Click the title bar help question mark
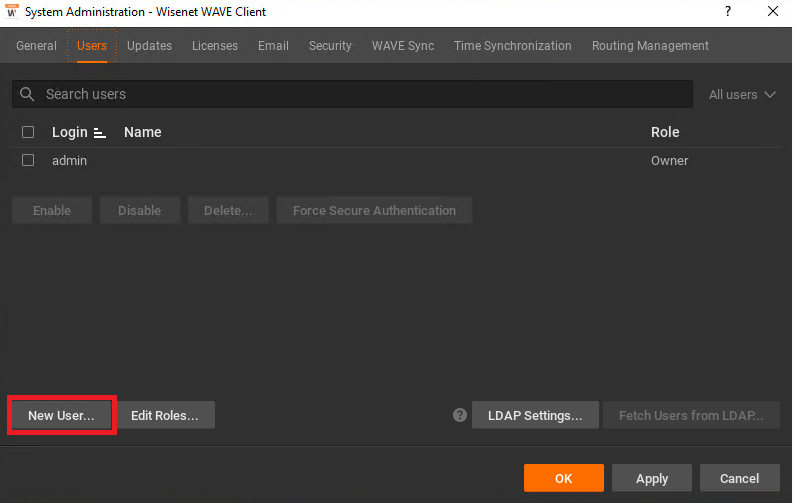Image resolution: width=795 pixels, height=503 pixels. pos(728,11)
